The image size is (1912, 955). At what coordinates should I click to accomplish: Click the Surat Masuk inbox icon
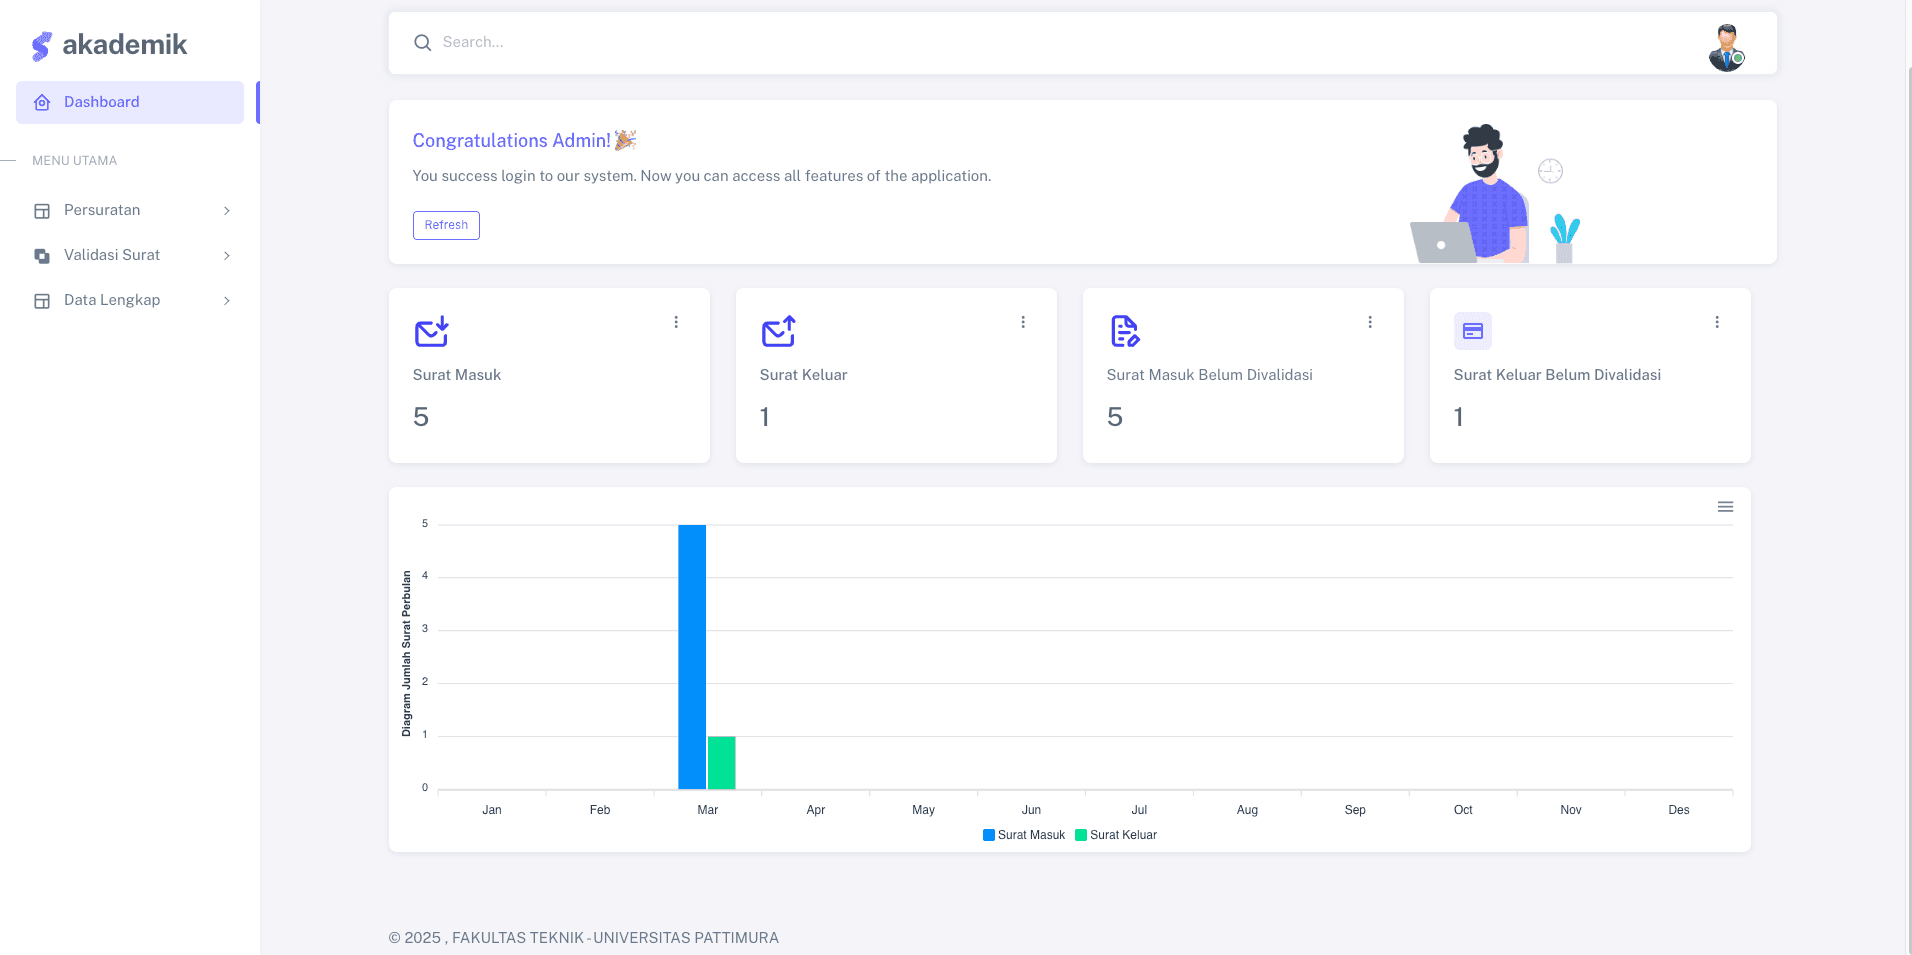pos(431,331)
